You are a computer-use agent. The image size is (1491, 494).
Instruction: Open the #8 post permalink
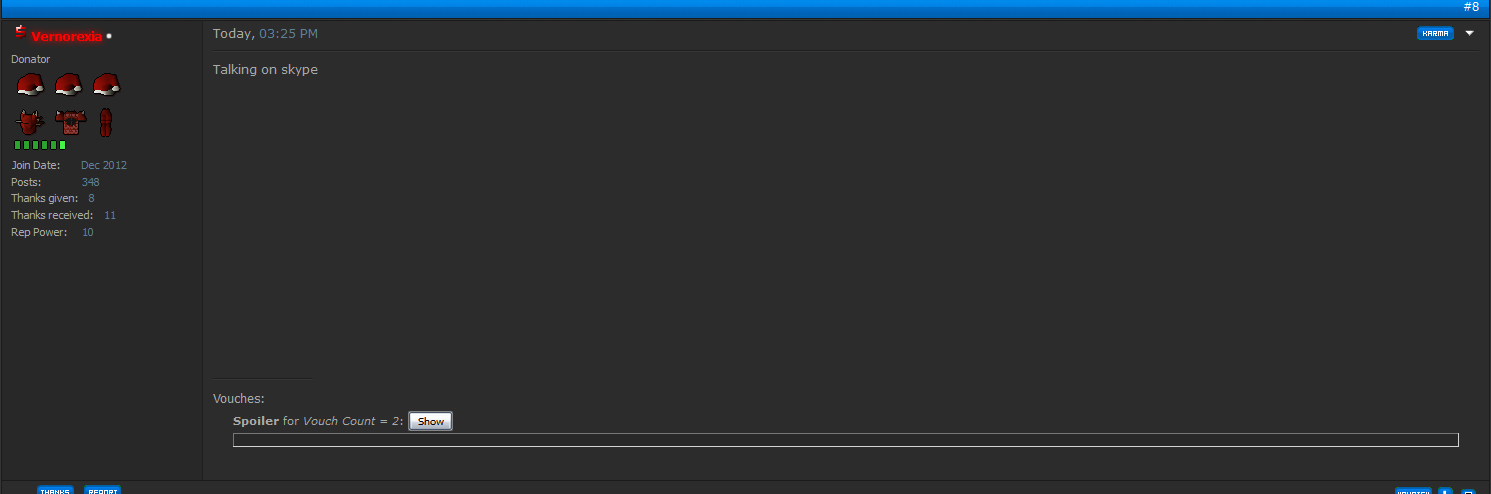tap(1470, 7)
